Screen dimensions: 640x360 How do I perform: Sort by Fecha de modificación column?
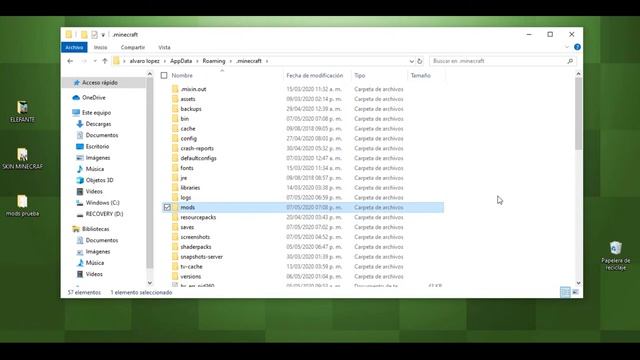point(315,76)
